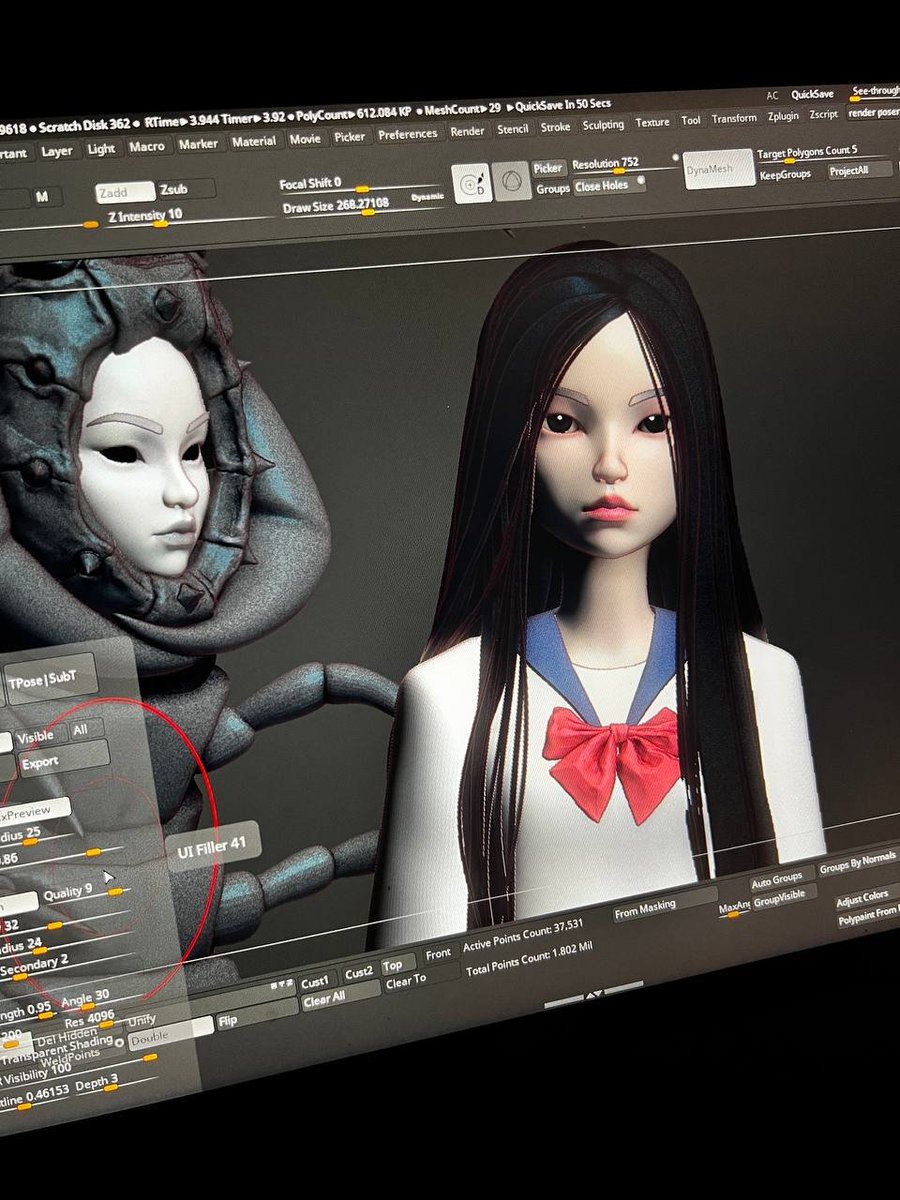Click the round mesh icon next to Picker
900x1200 pixels.
click(x=513, y=181)
